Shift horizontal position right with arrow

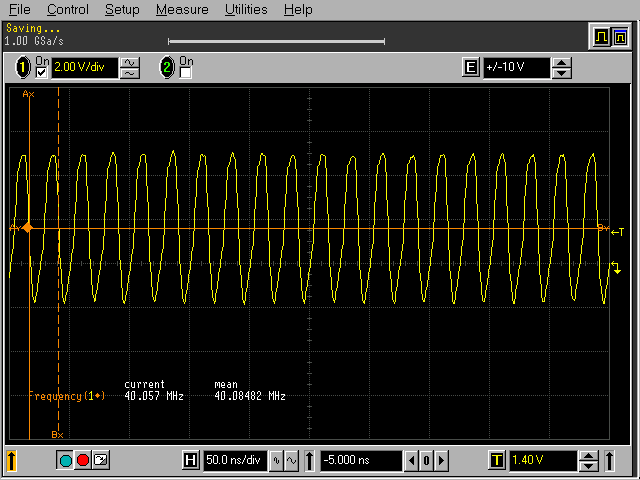coord(441,461)
